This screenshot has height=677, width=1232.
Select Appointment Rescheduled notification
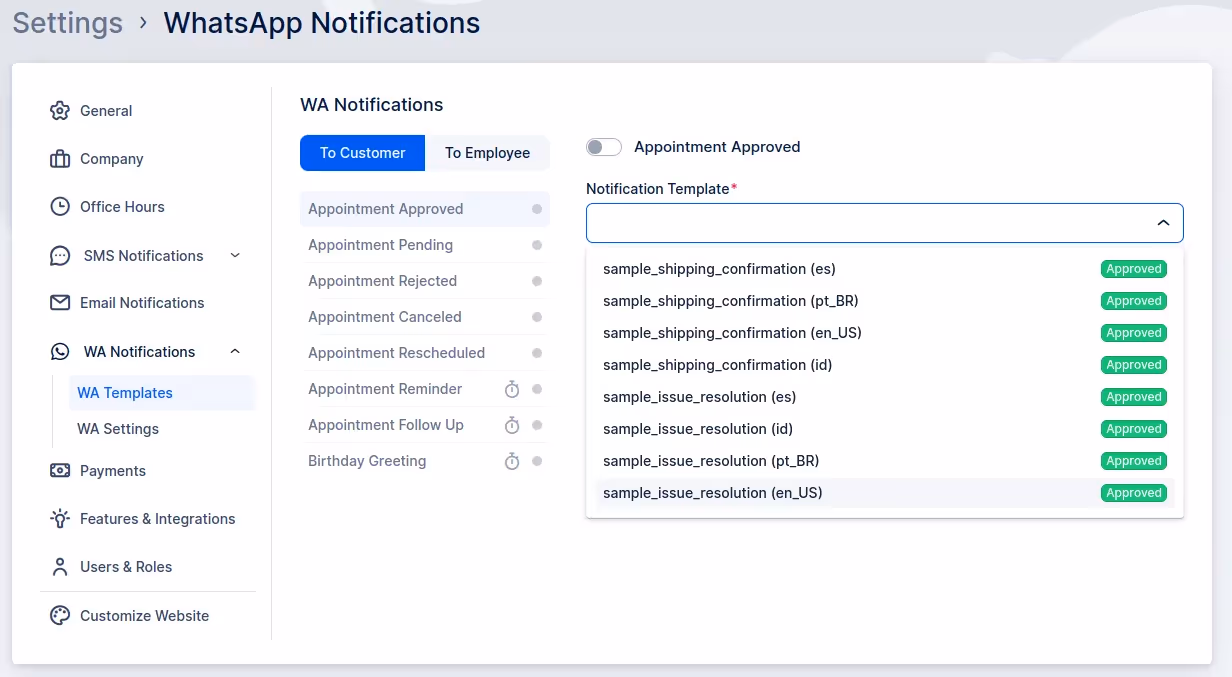tap(425, 353)
